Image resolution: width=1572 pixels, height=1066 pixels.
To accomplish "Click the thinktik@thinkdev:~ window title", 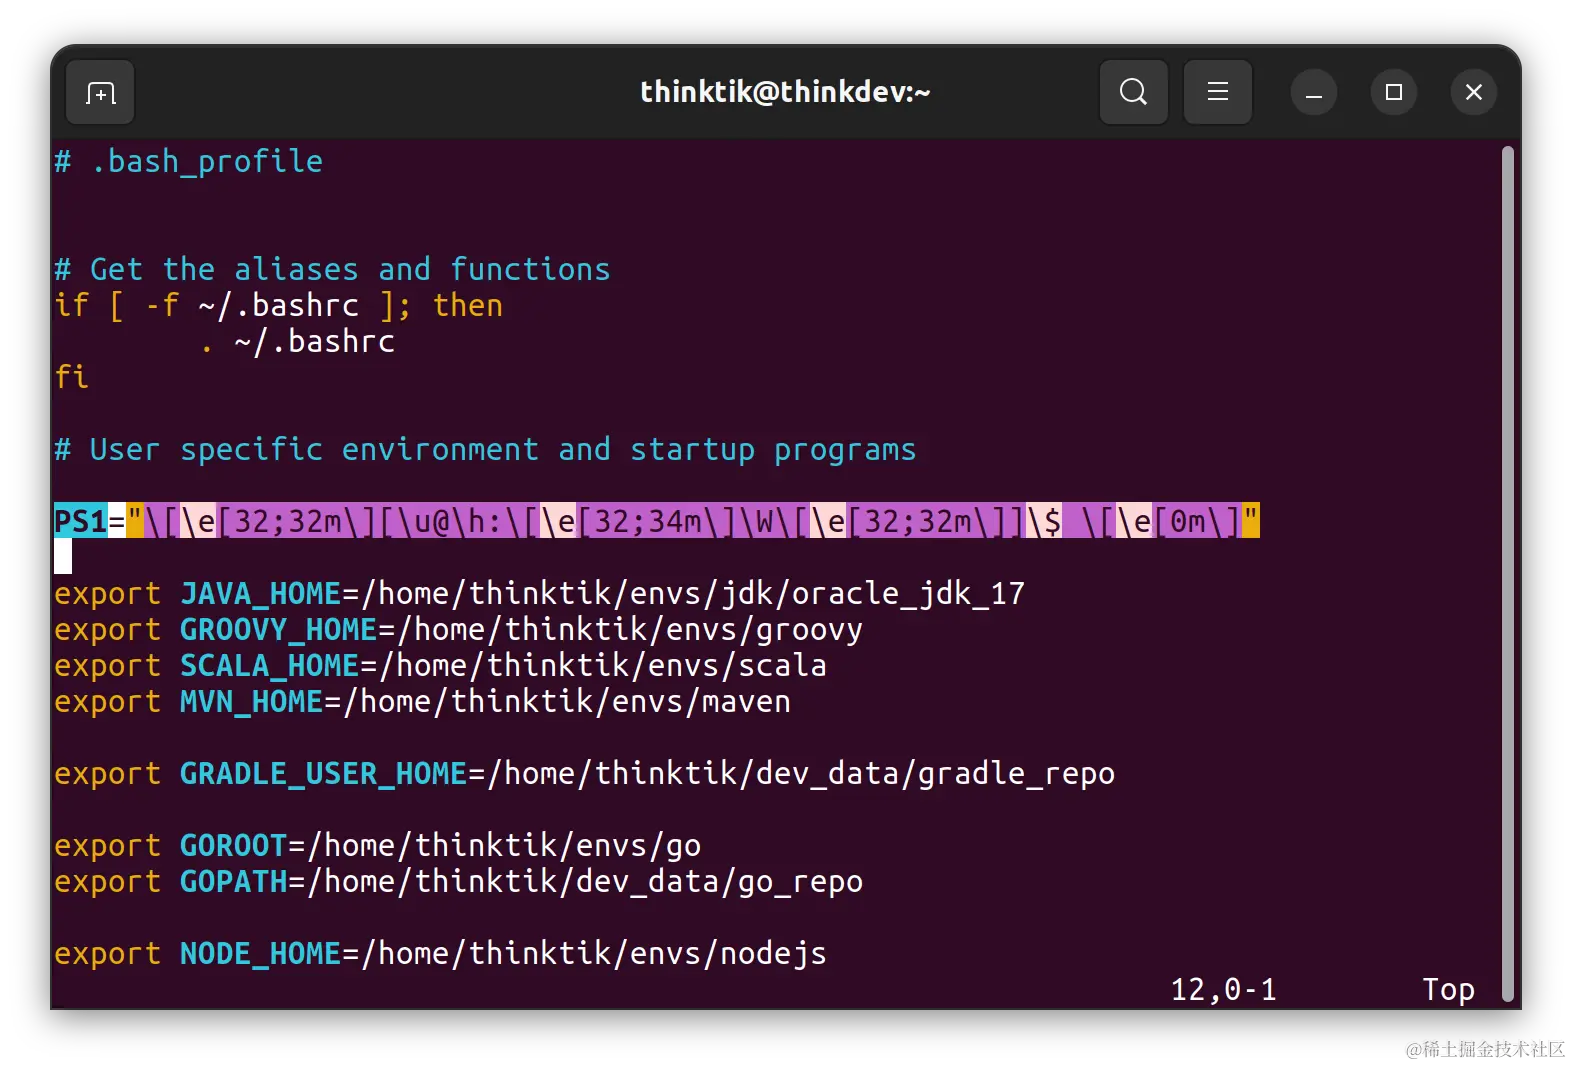I will pyautogui.click(x=785, y=92).
